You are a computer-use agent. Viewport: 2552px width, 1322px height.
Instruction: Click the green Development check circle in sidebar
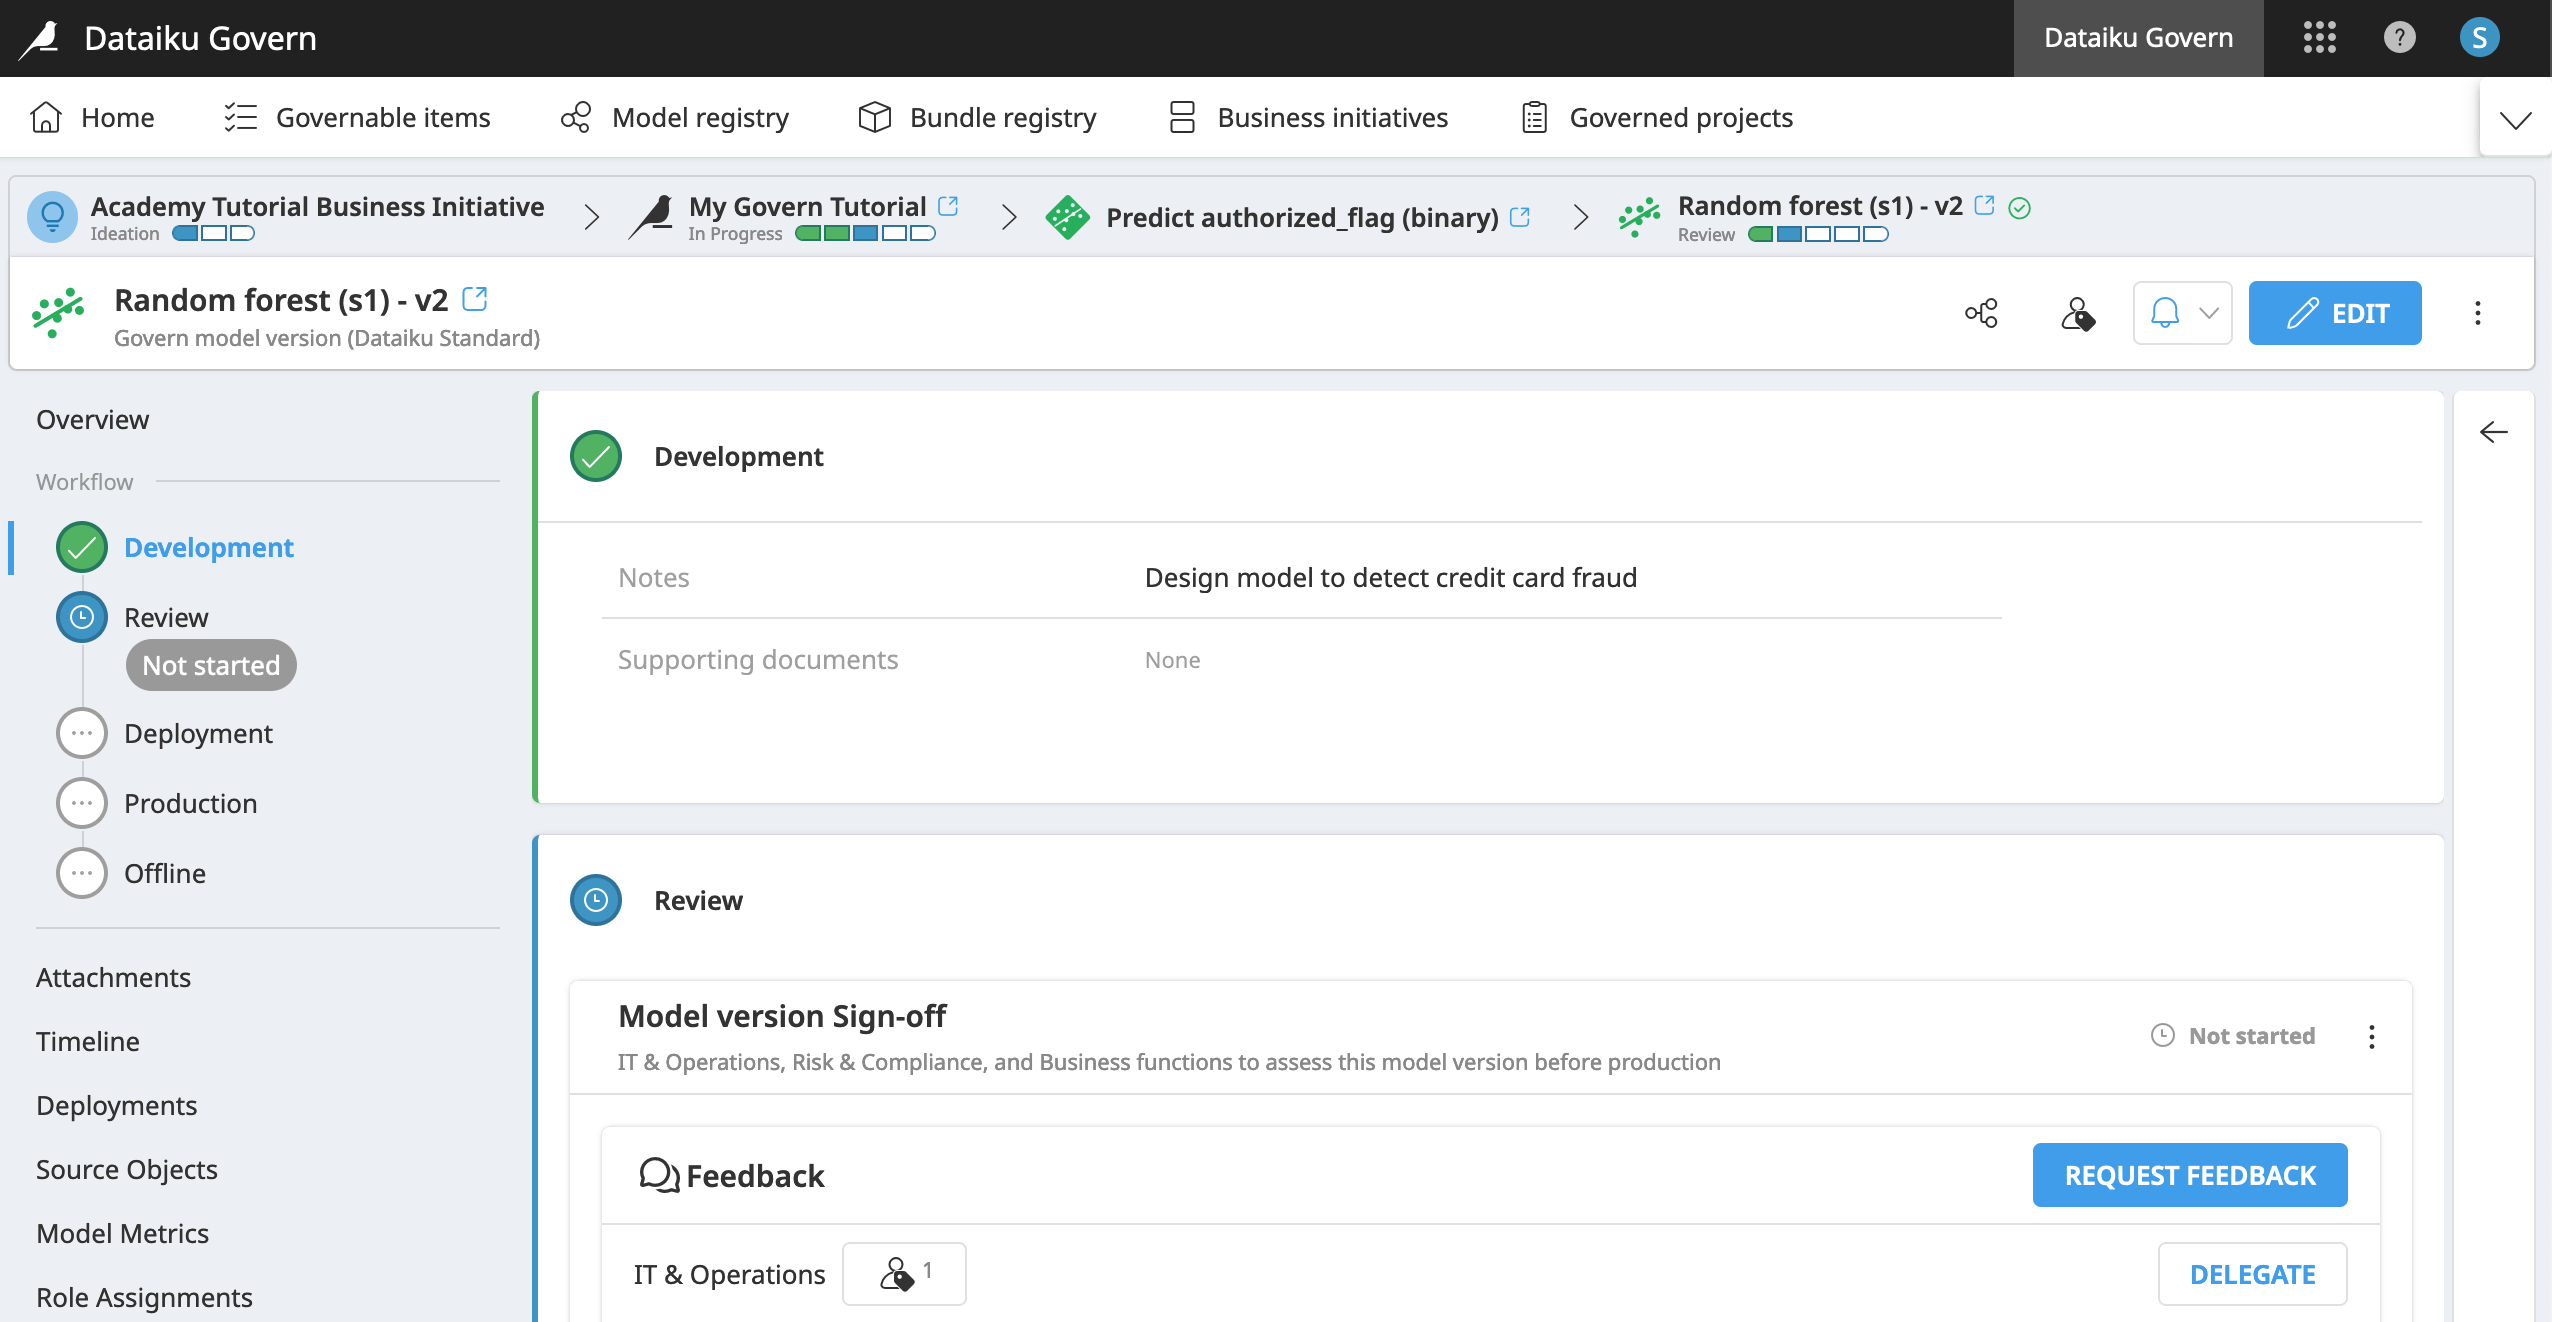(x=82, y=547)
